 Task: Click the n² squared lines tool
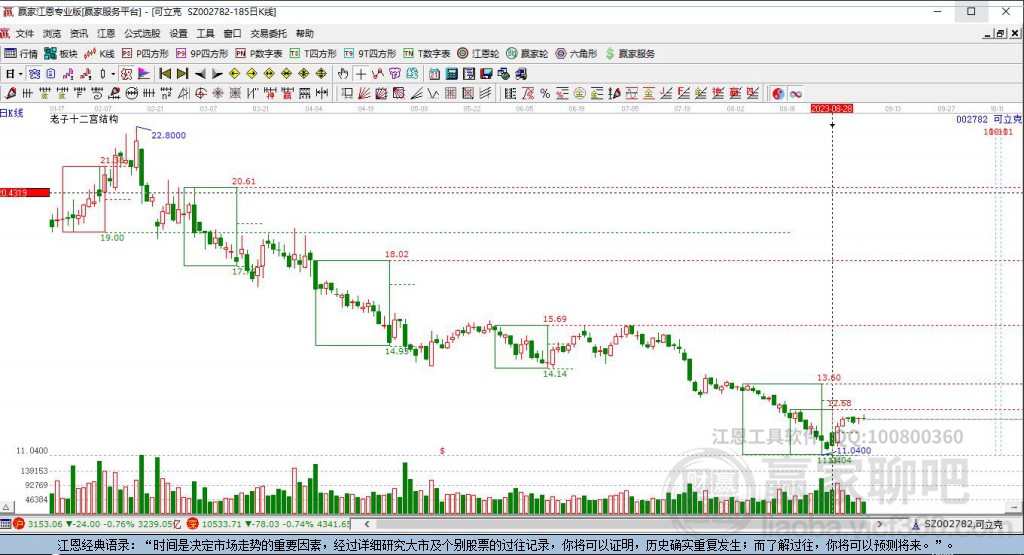click(x=167, y=93)
